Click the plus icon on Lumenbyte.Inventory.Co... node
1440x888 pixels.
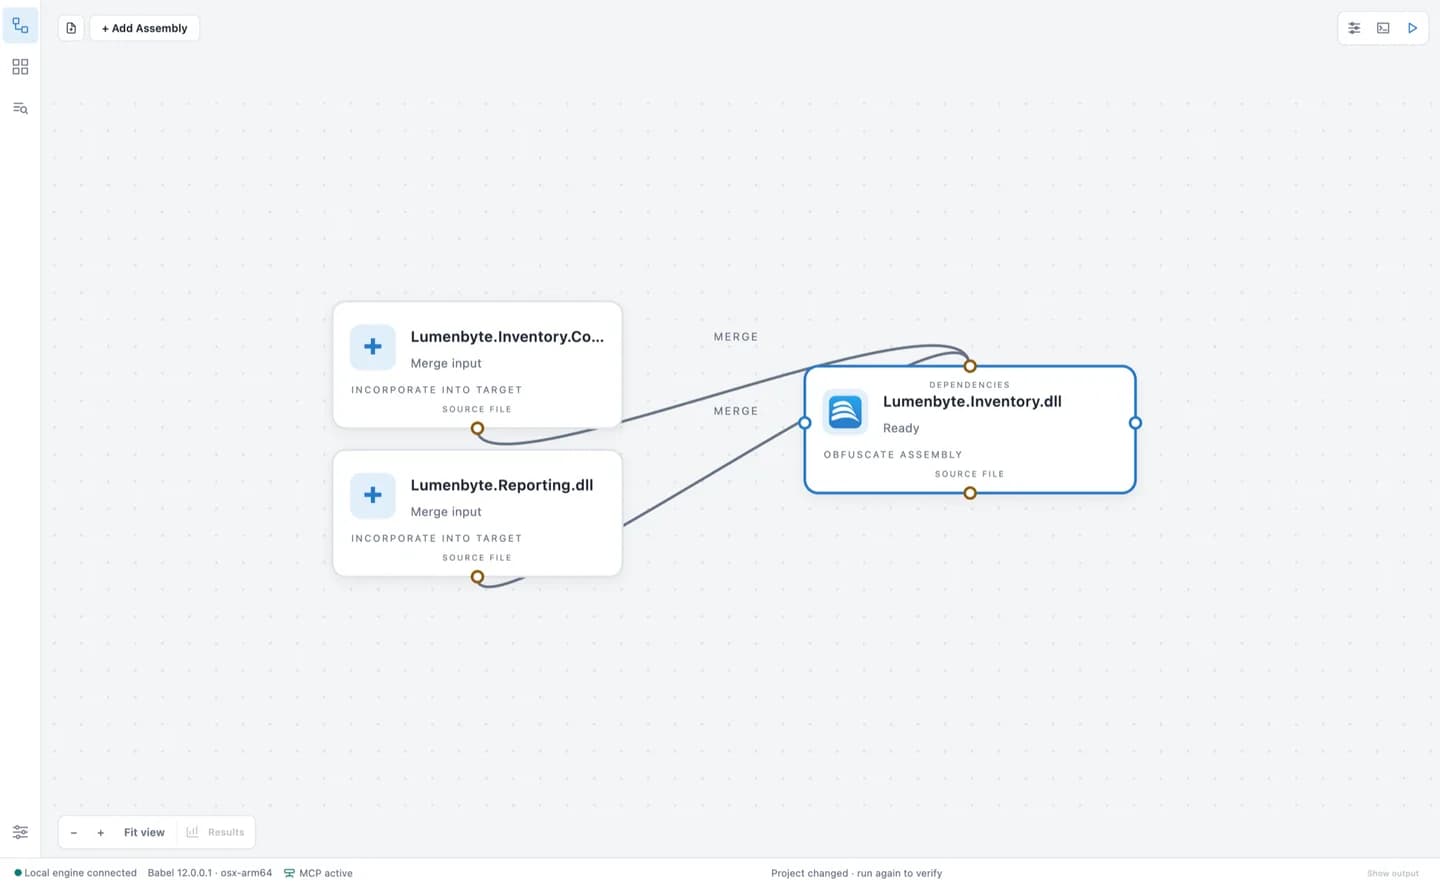(x=373, y=347)
